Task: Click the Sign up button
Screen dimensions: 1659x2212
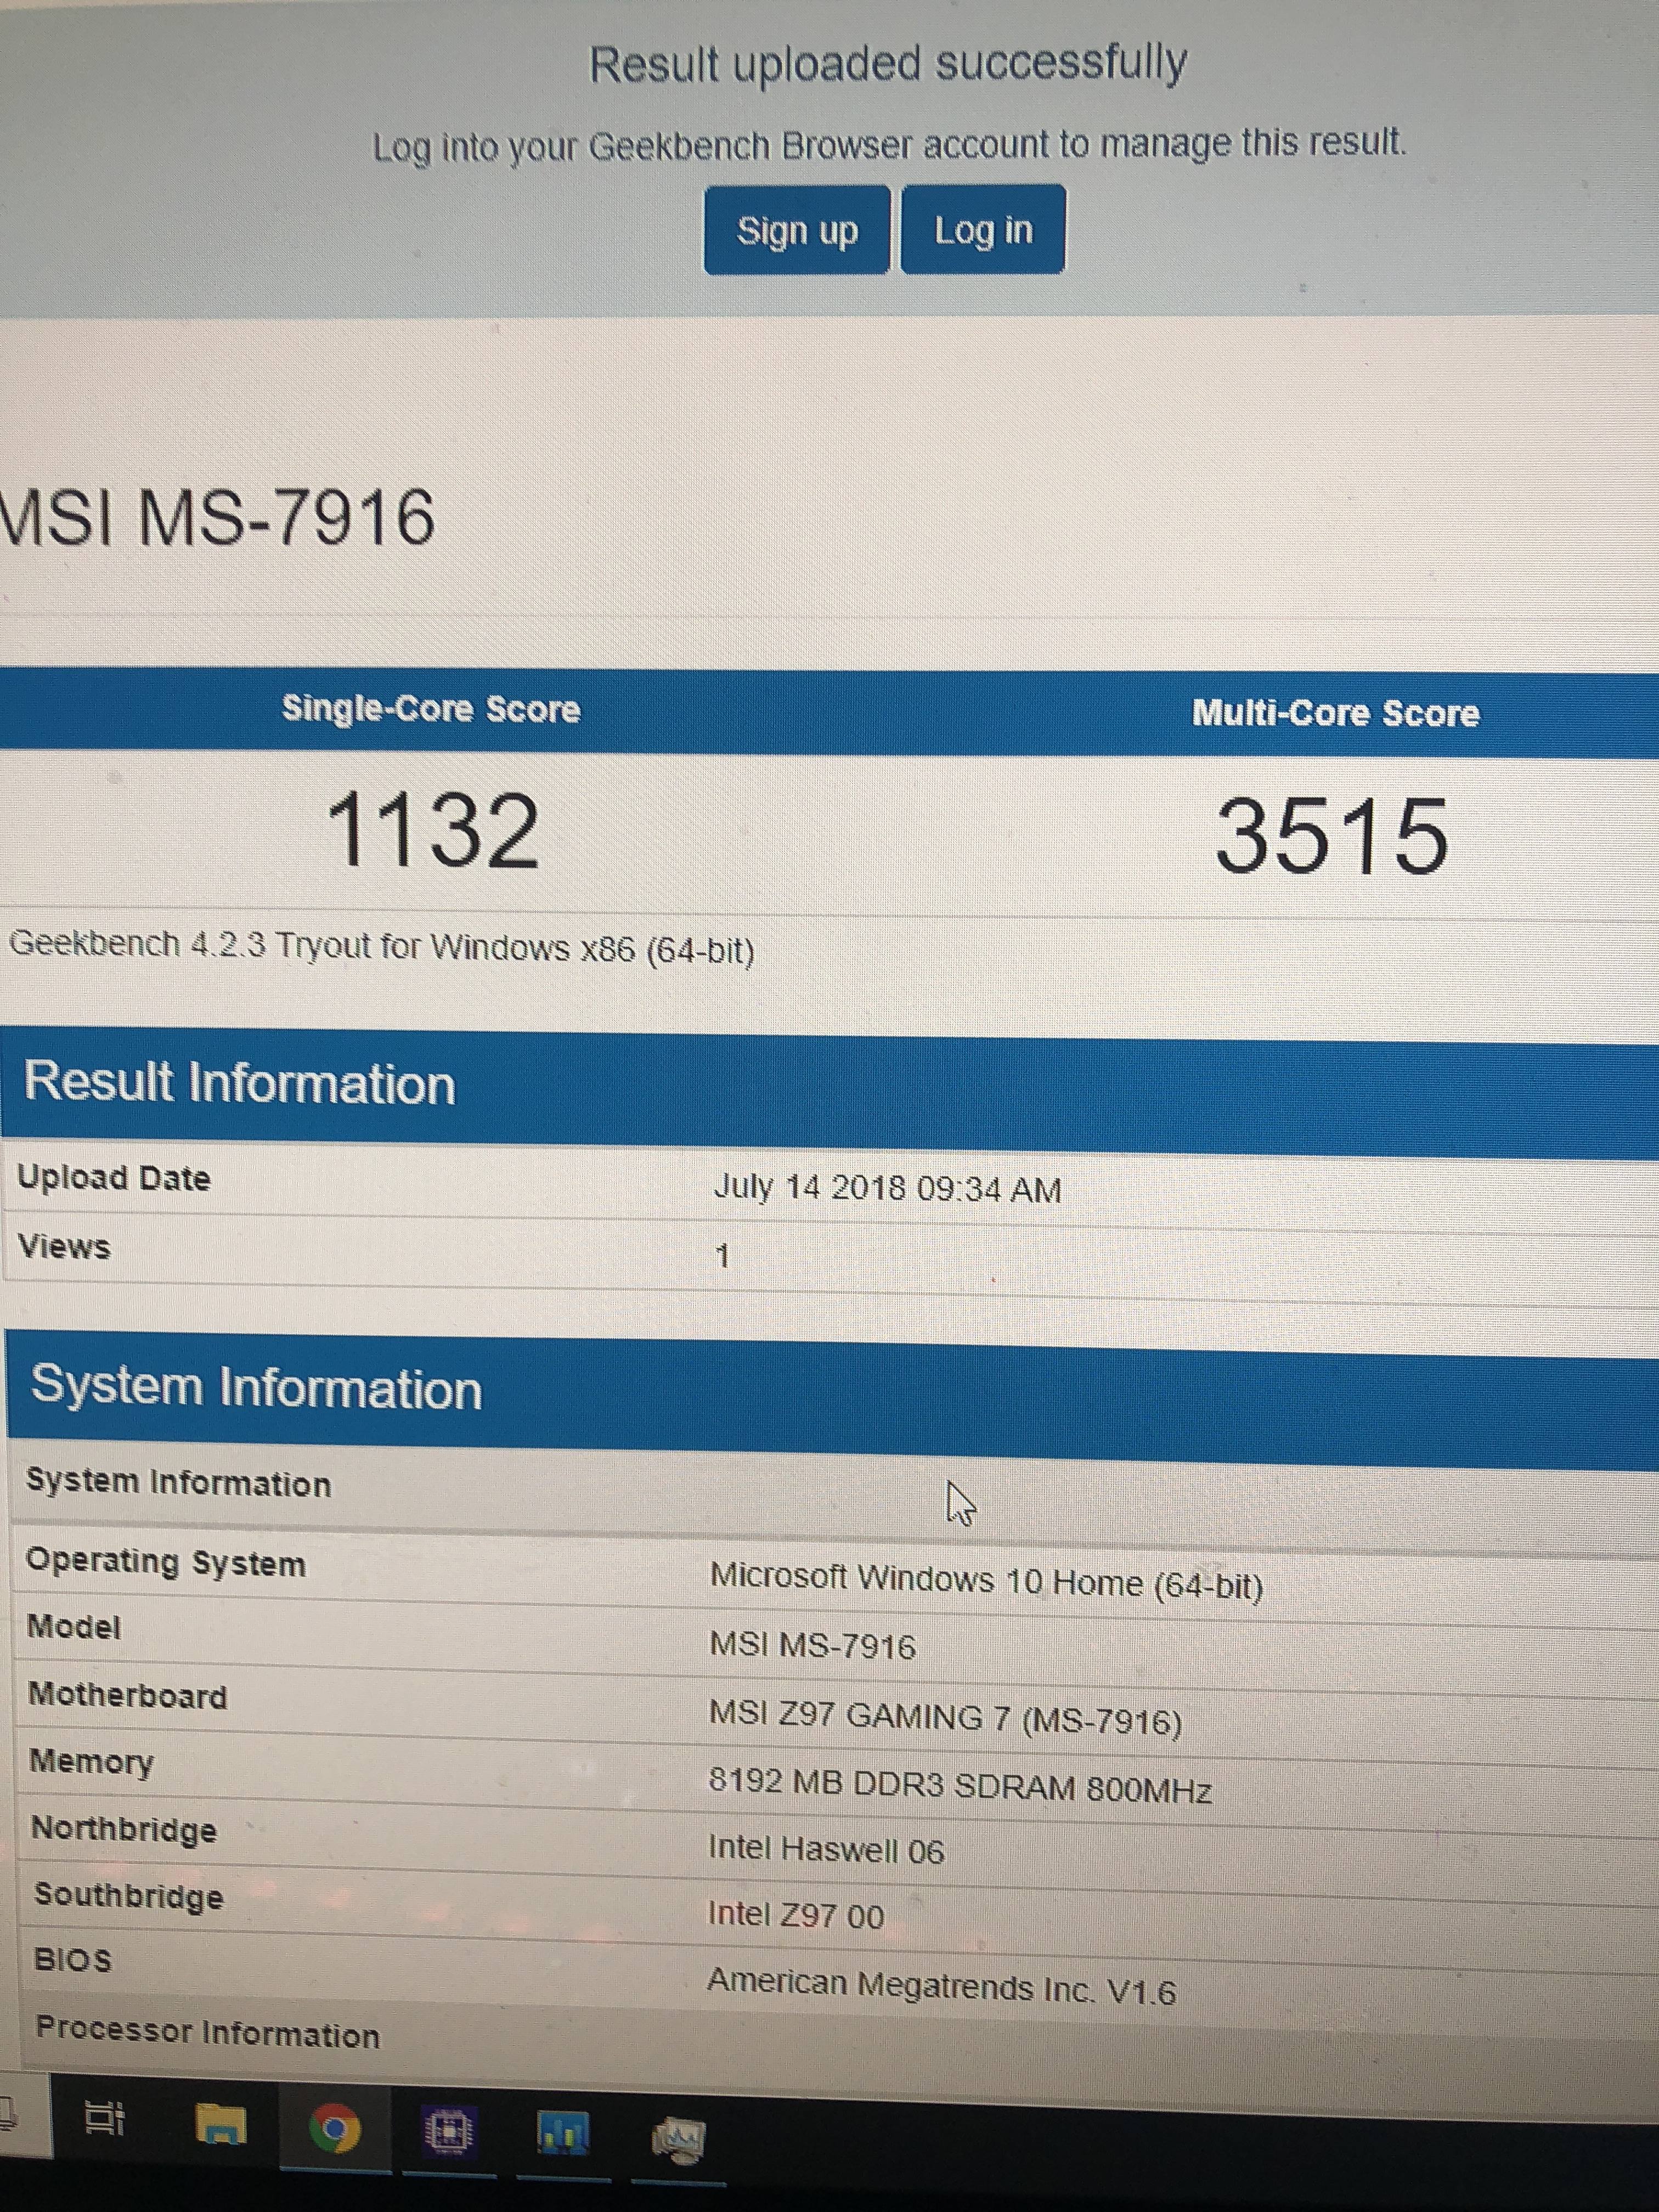Action: click(797, 230)
